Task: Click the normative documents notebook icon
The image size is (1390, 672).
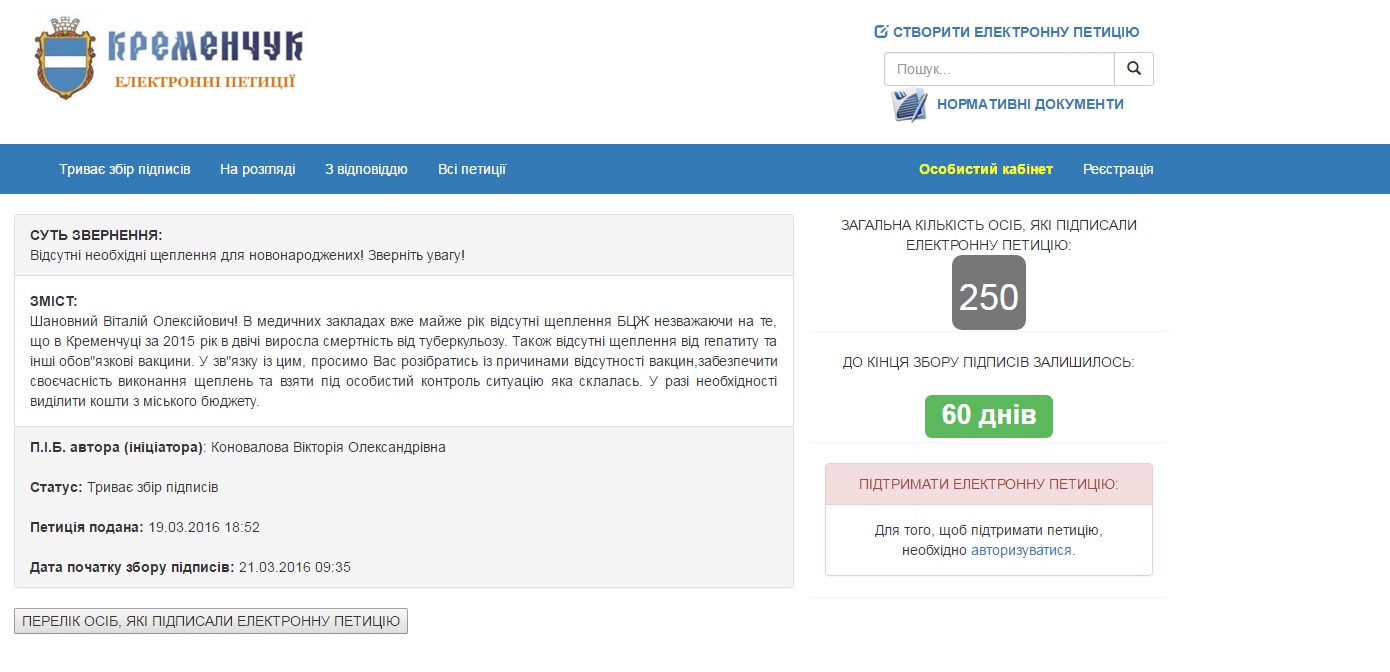Action: (909, 104)
